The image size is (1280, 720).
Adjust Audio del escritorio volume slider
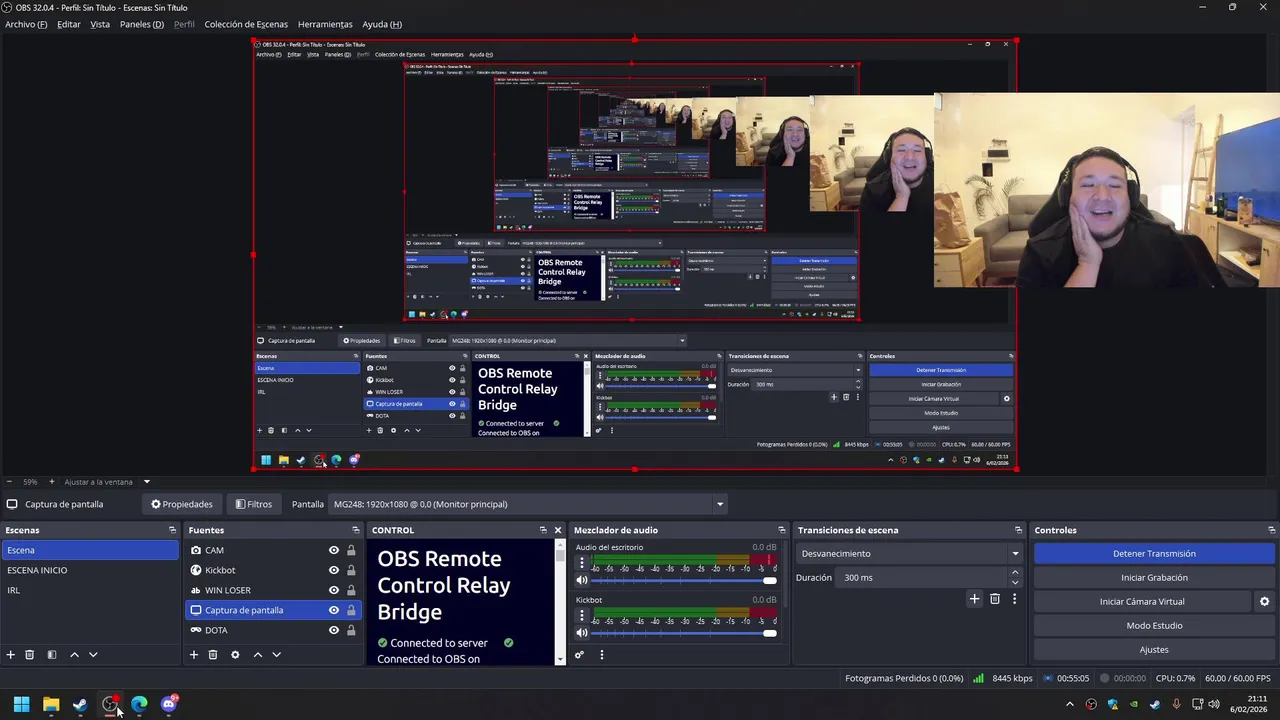coord(684,580)
